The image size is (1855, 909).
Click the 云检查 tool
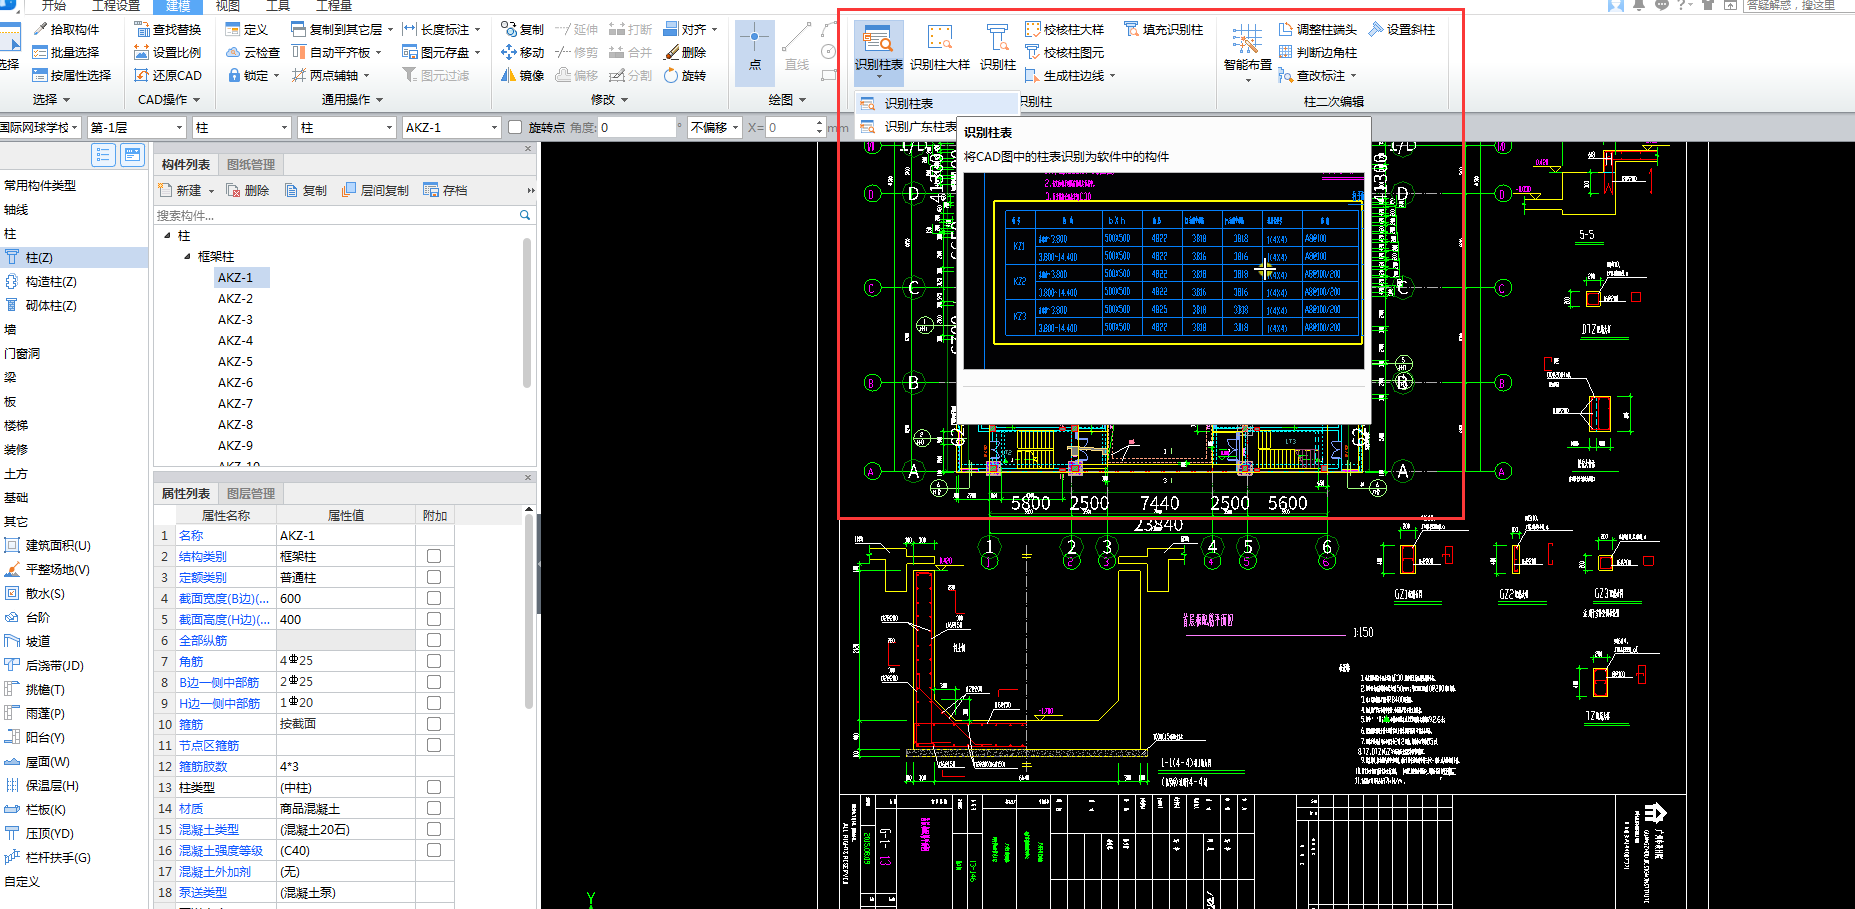coord(253,52)
